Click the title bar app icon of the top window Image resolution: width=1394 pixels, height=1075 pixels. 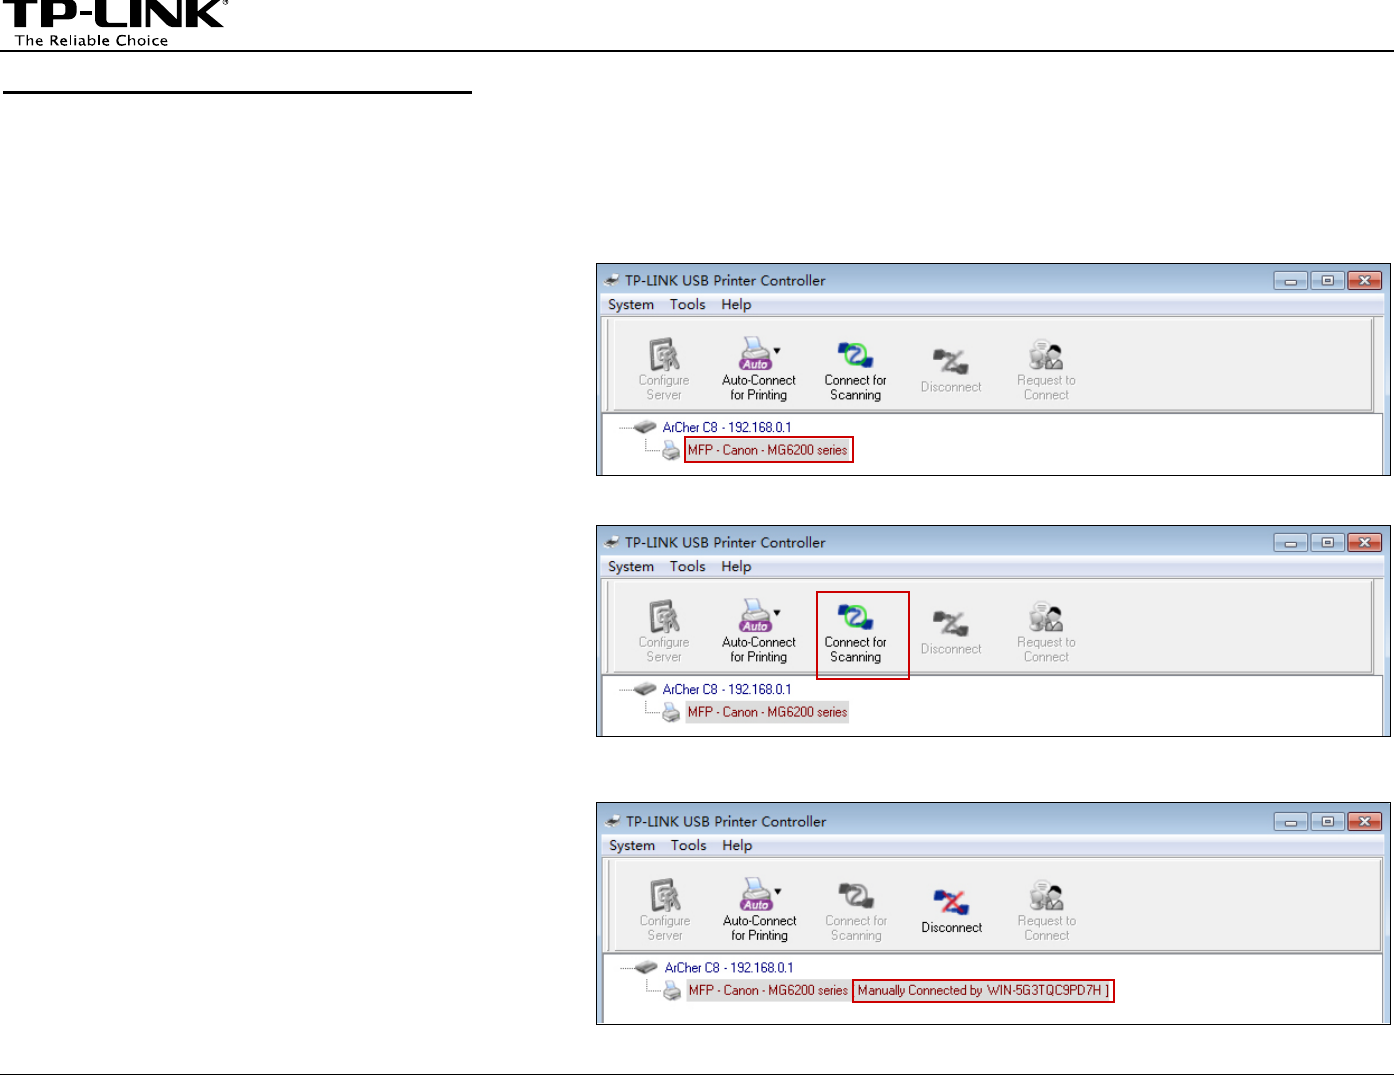(x=612, y=280)
